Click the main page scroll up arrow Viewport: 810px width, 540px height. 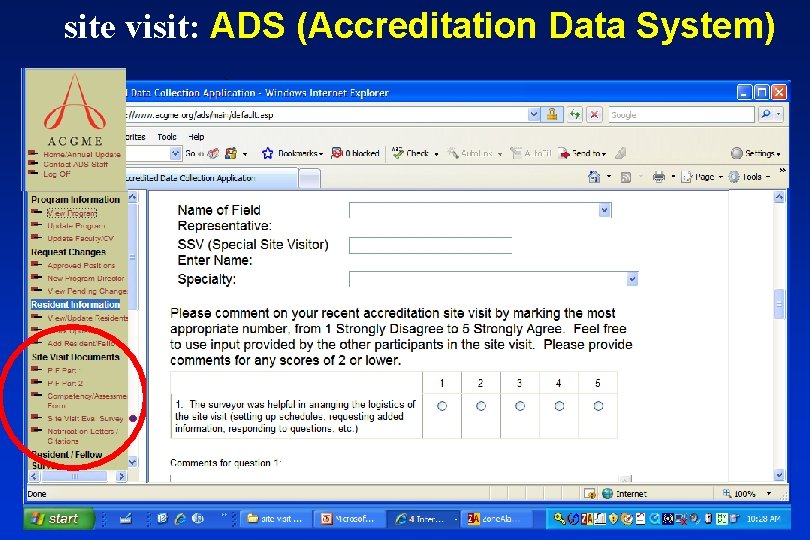[x=779, y=197]
